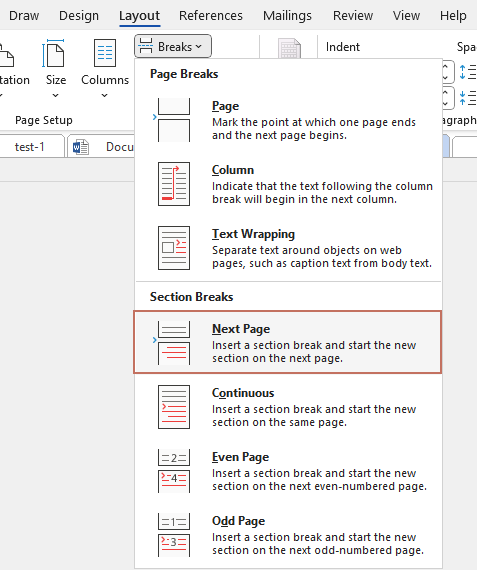Screen dimensions: 477x570
Task: Collapse the Breaks dropdown button
Action: [x=173, y=46]
